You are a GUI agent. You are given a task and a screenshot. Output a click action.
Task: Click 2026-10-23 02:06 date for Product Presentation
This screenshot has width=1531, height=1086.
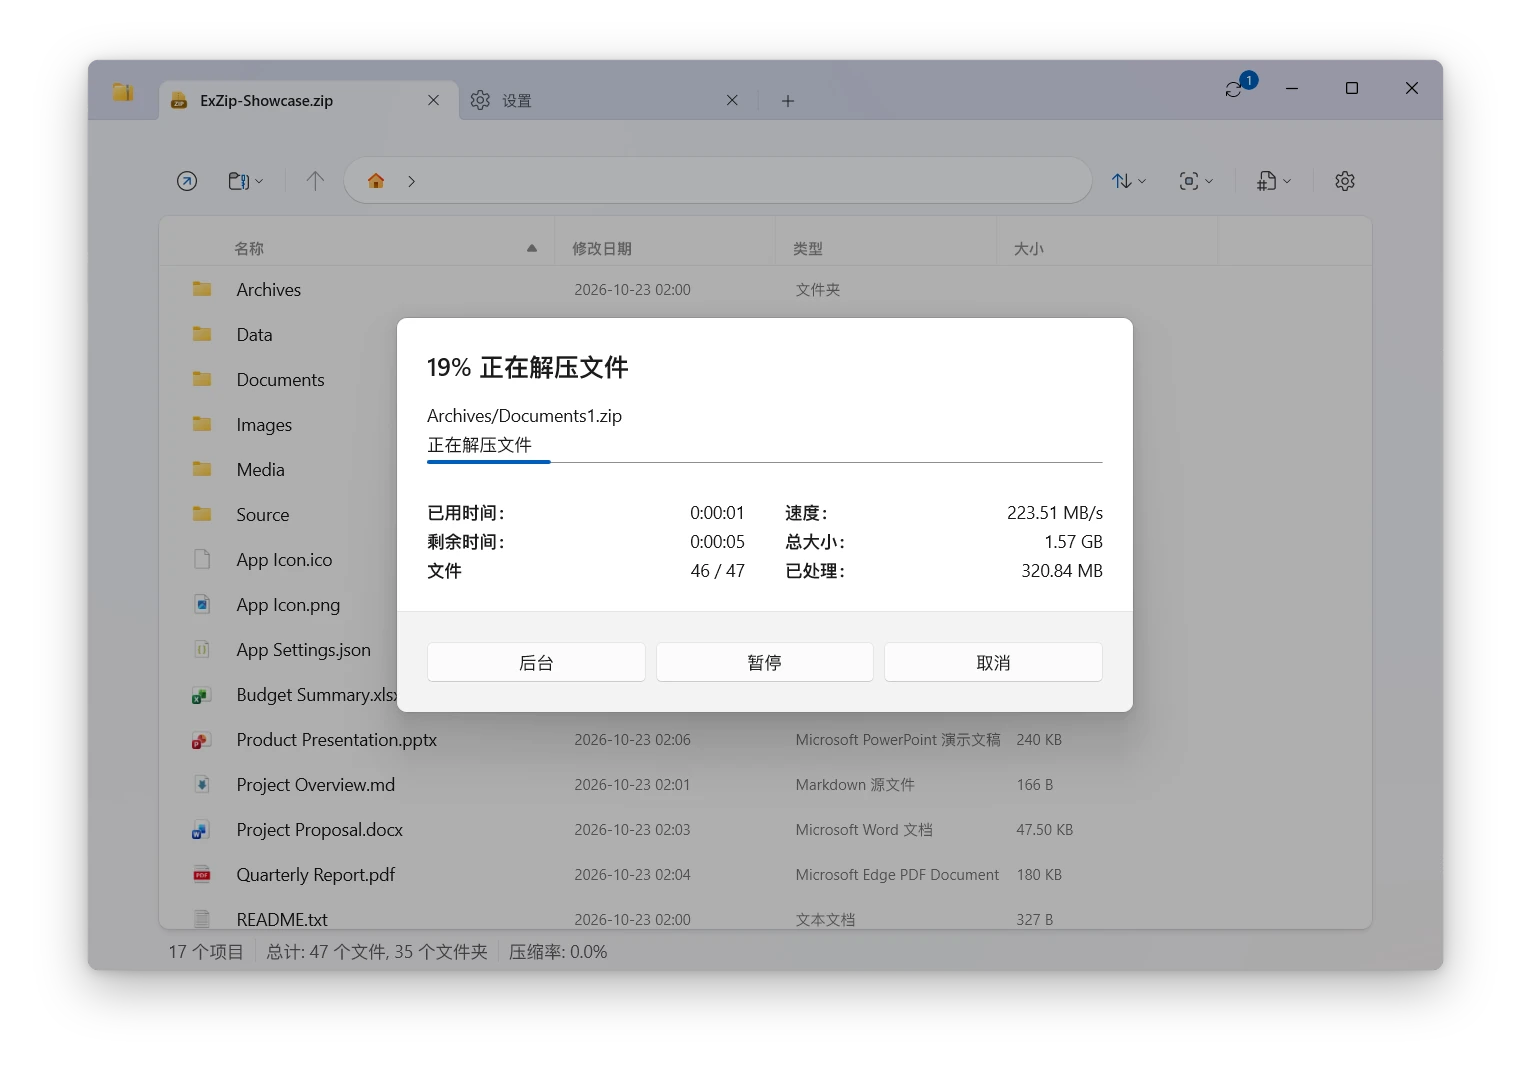coord(632,740)
